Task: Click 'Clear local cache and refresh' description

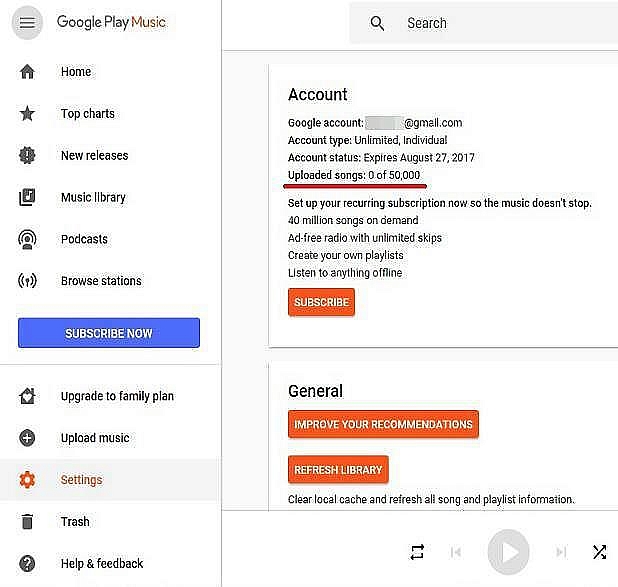Action: (x=431, y=499)
